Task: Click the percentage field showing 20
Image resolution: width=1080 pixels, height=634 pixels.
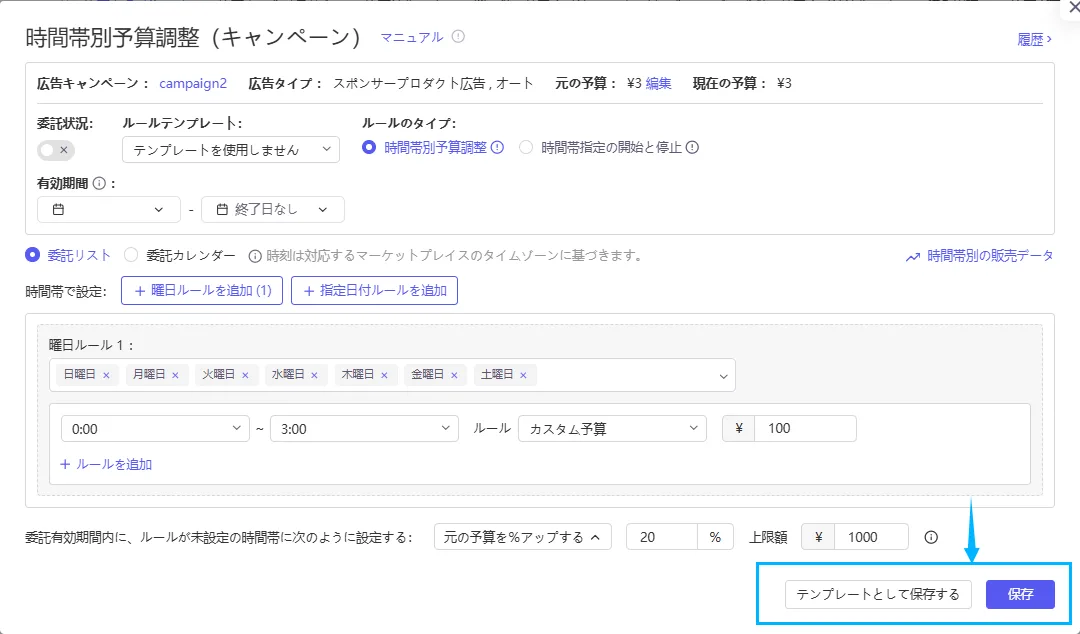Action: point(662,537)
